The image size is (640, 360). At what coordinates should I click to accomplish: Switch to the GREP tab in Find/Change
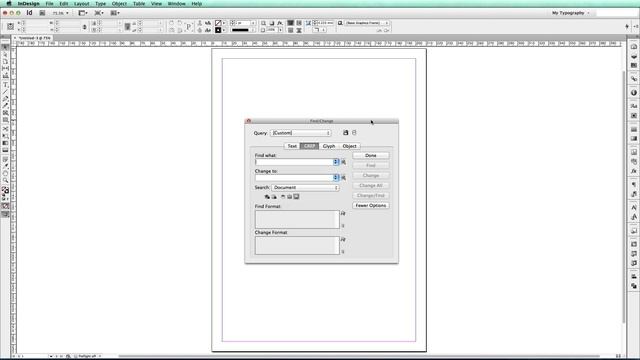pyautogui.click(x=309, y=146)
